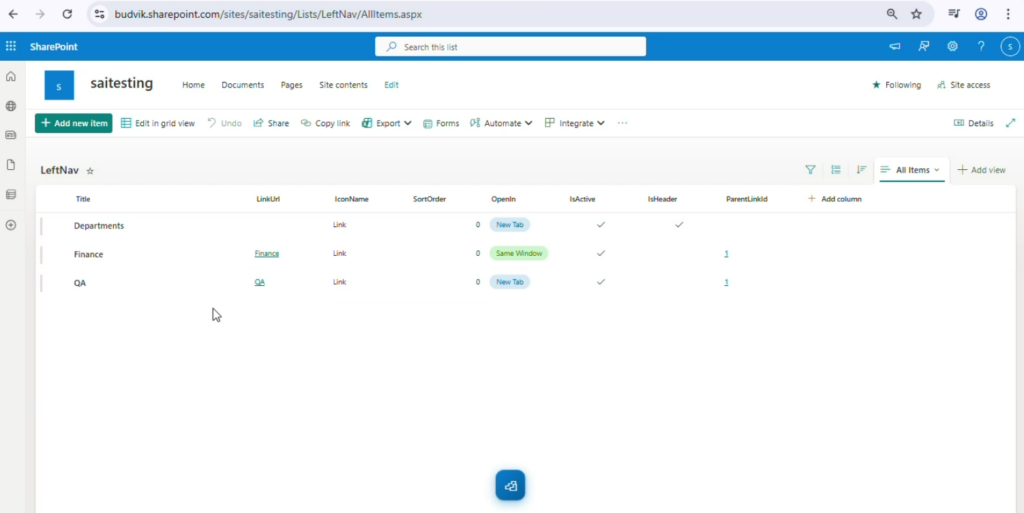The width and height of the screenshot is (1024, 513).
Task: Open the more options ellipsis in toolbar
Action: click(x=622, y=123)
